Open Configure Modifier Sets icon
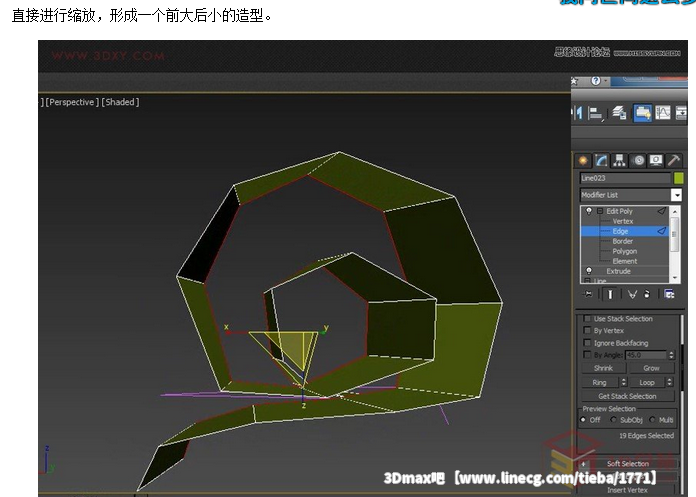 669,294
